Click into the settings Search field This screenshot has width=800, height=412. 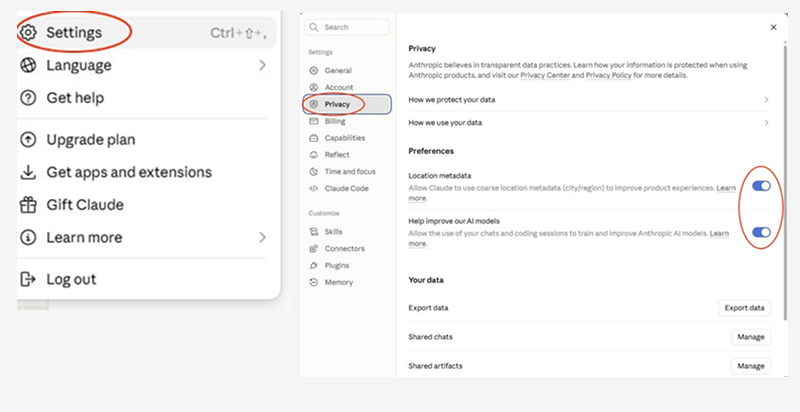347,27
